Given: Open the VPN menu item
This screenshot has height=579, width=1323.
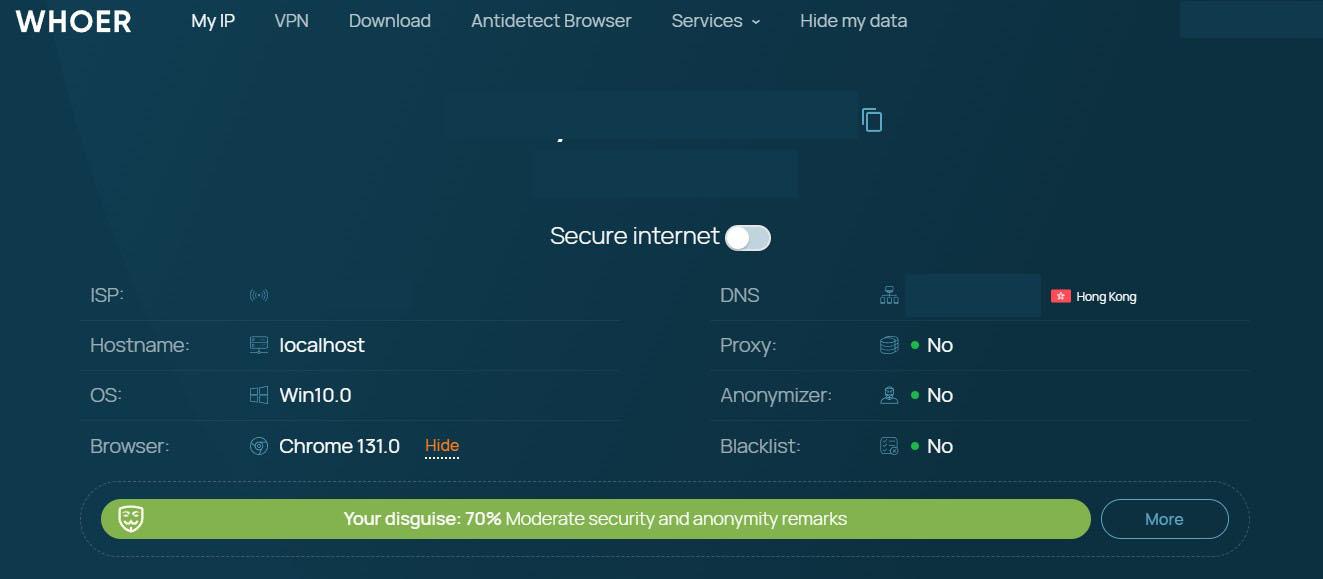Looking at the screenshot, I should (292, 21).
